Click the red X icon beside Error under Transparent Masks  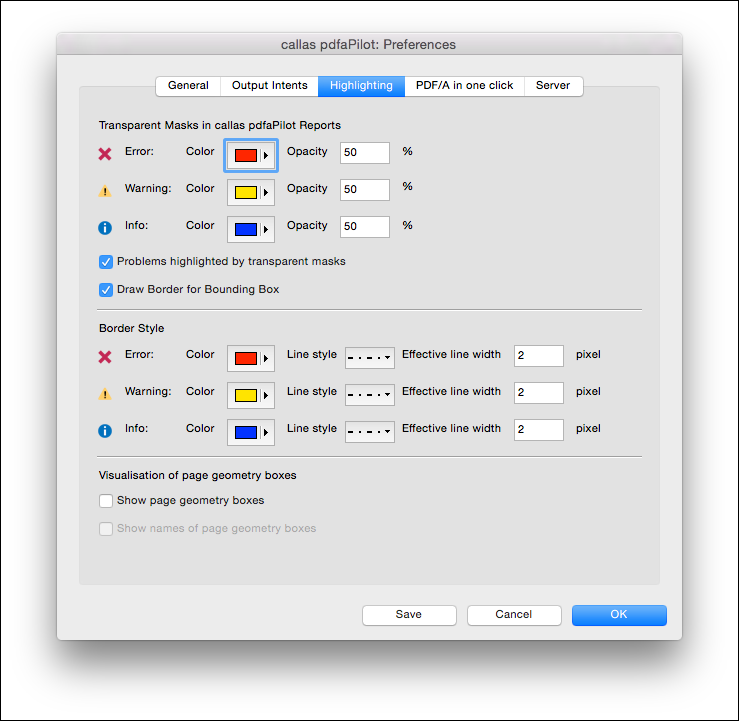(105, 154)
